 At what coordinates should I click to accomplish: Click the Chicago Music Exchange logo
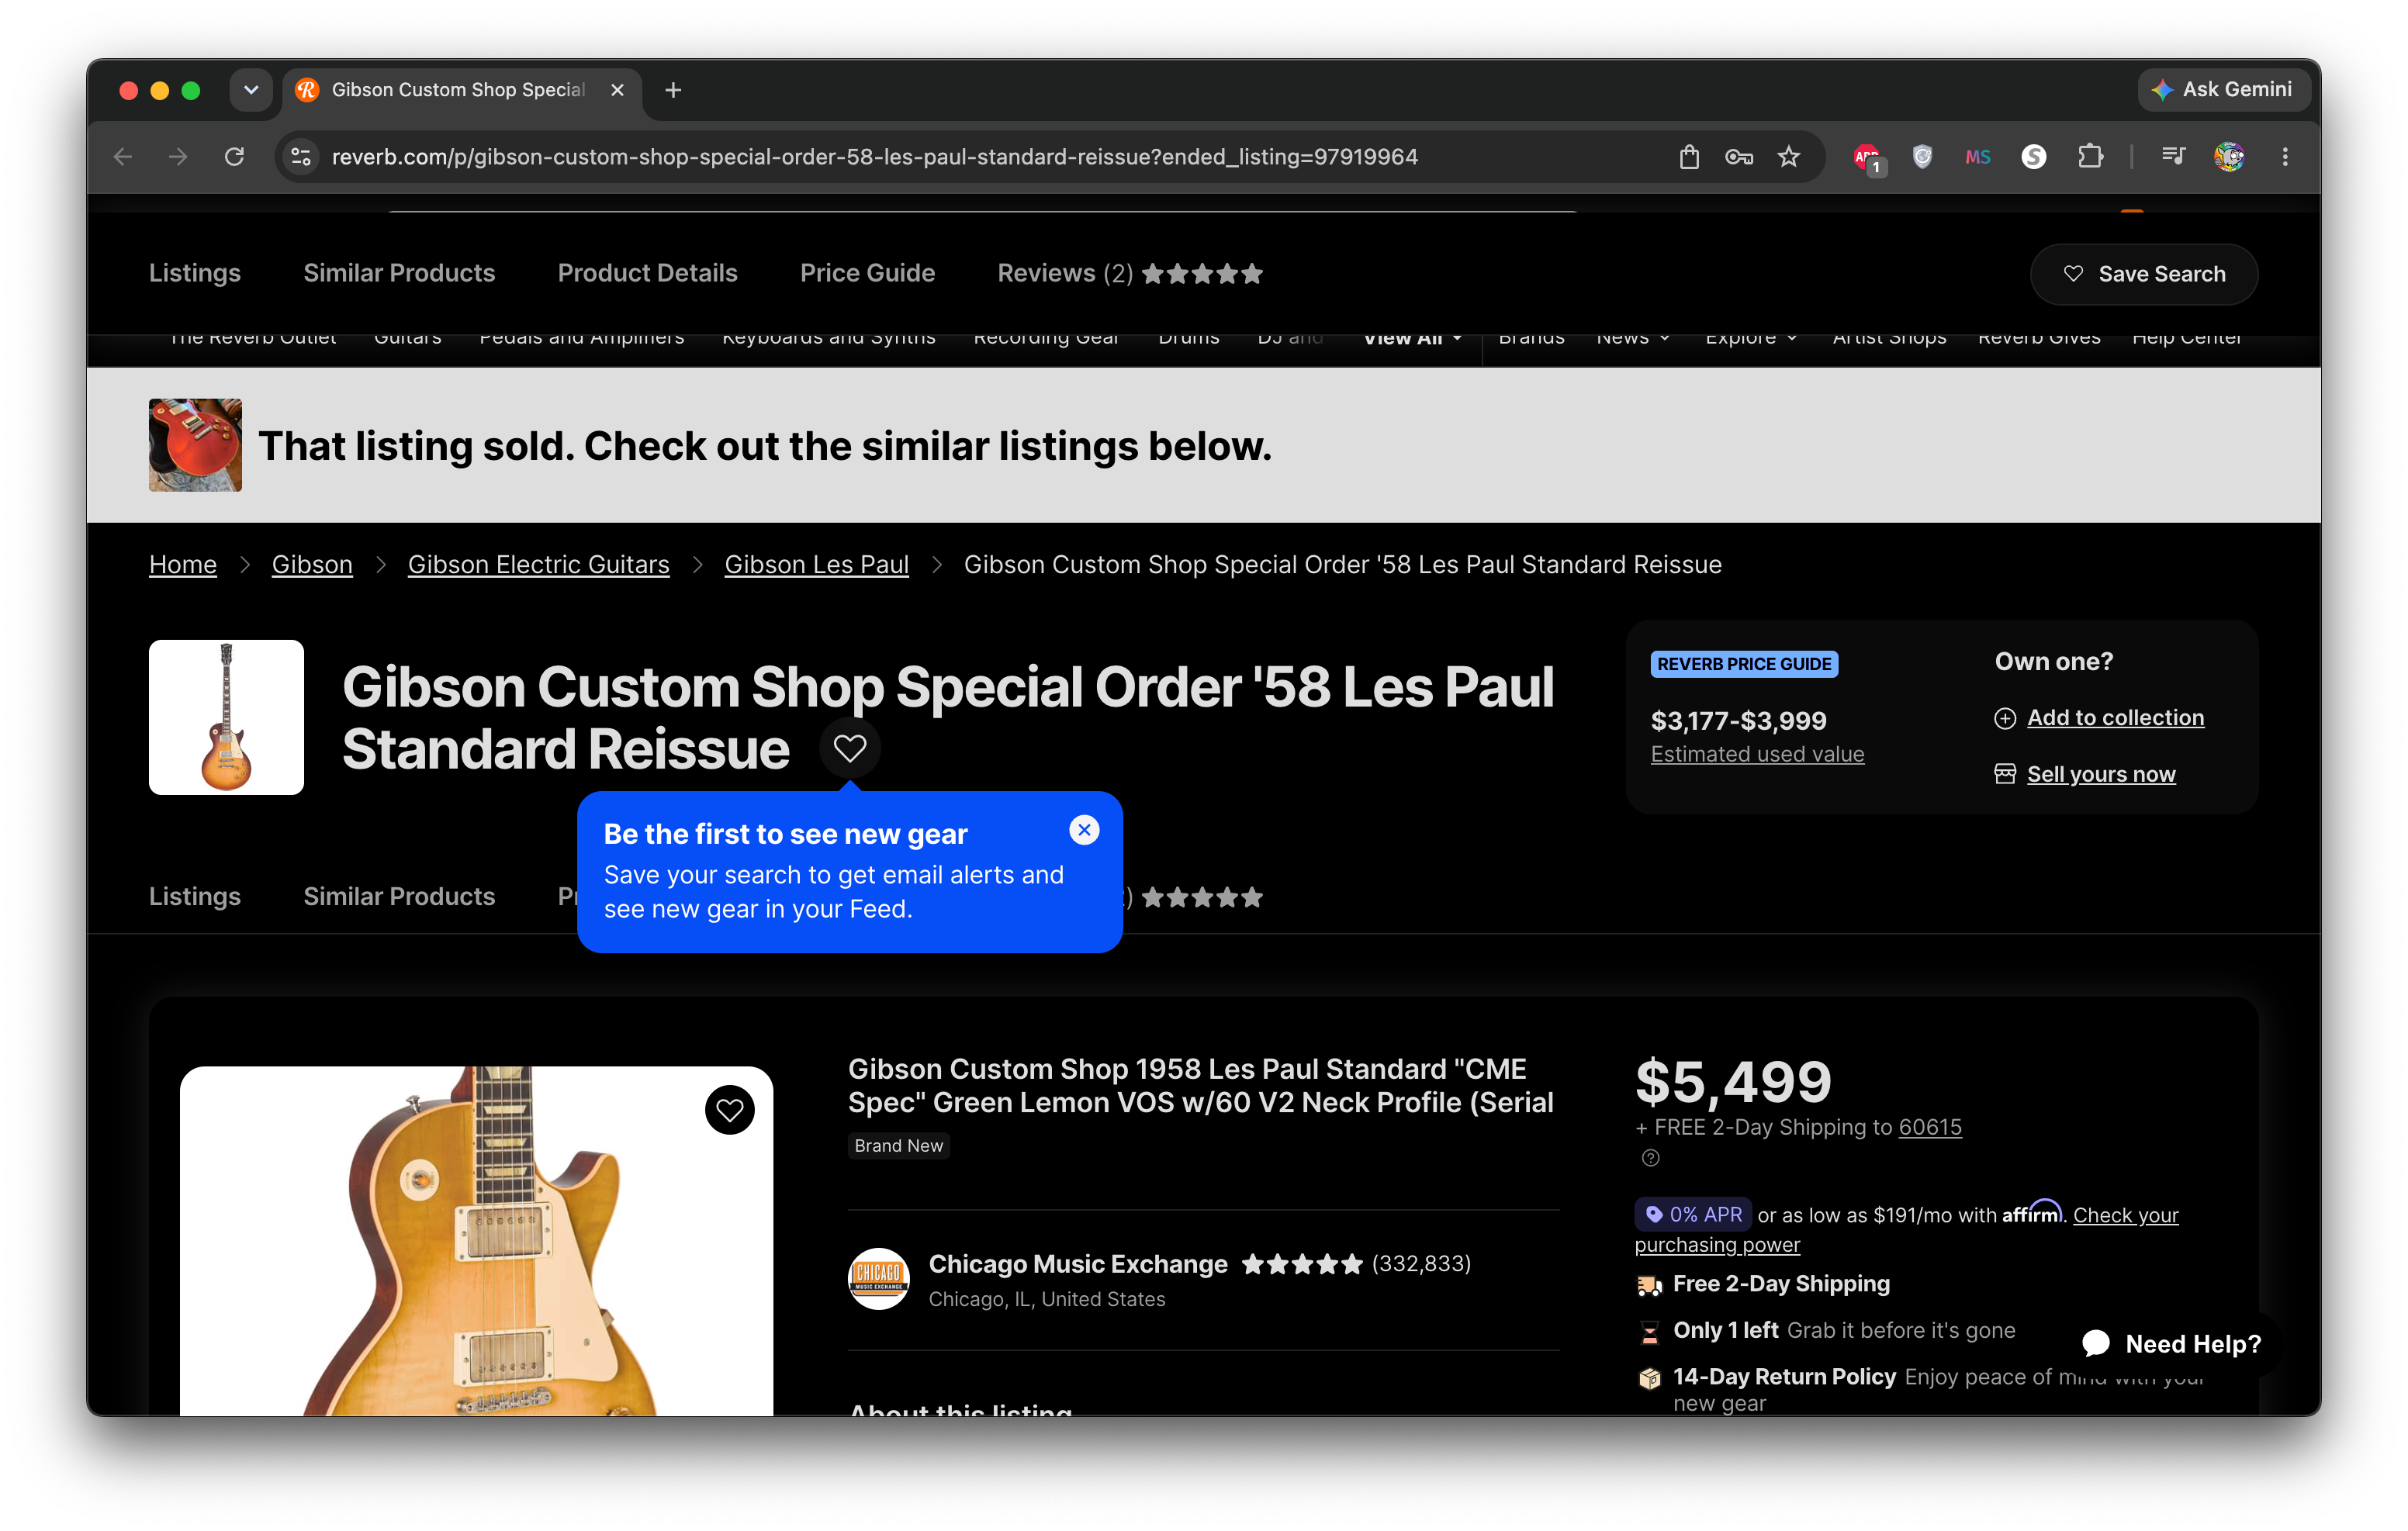(878, 1278)
